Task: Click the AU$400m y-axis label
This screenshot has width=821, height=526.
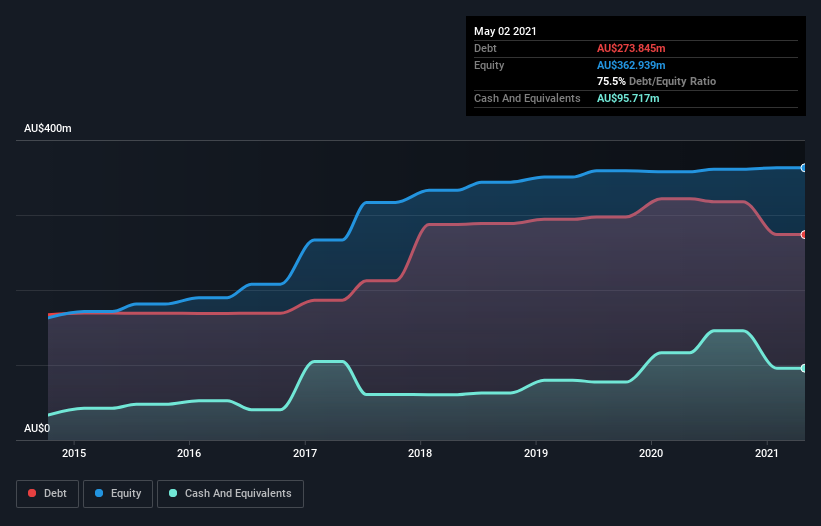Action: pyautogui.click(x=48, y=128)
